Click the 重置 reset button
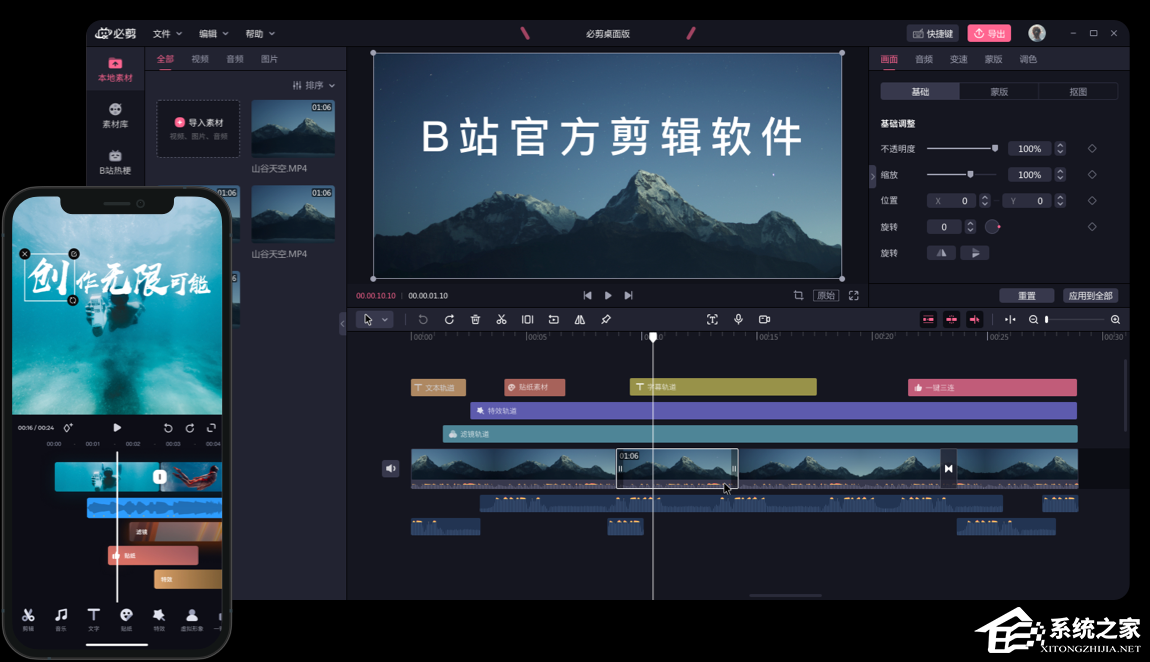This screenshot has width=1150, height=662. click(x=1027, y=295)
